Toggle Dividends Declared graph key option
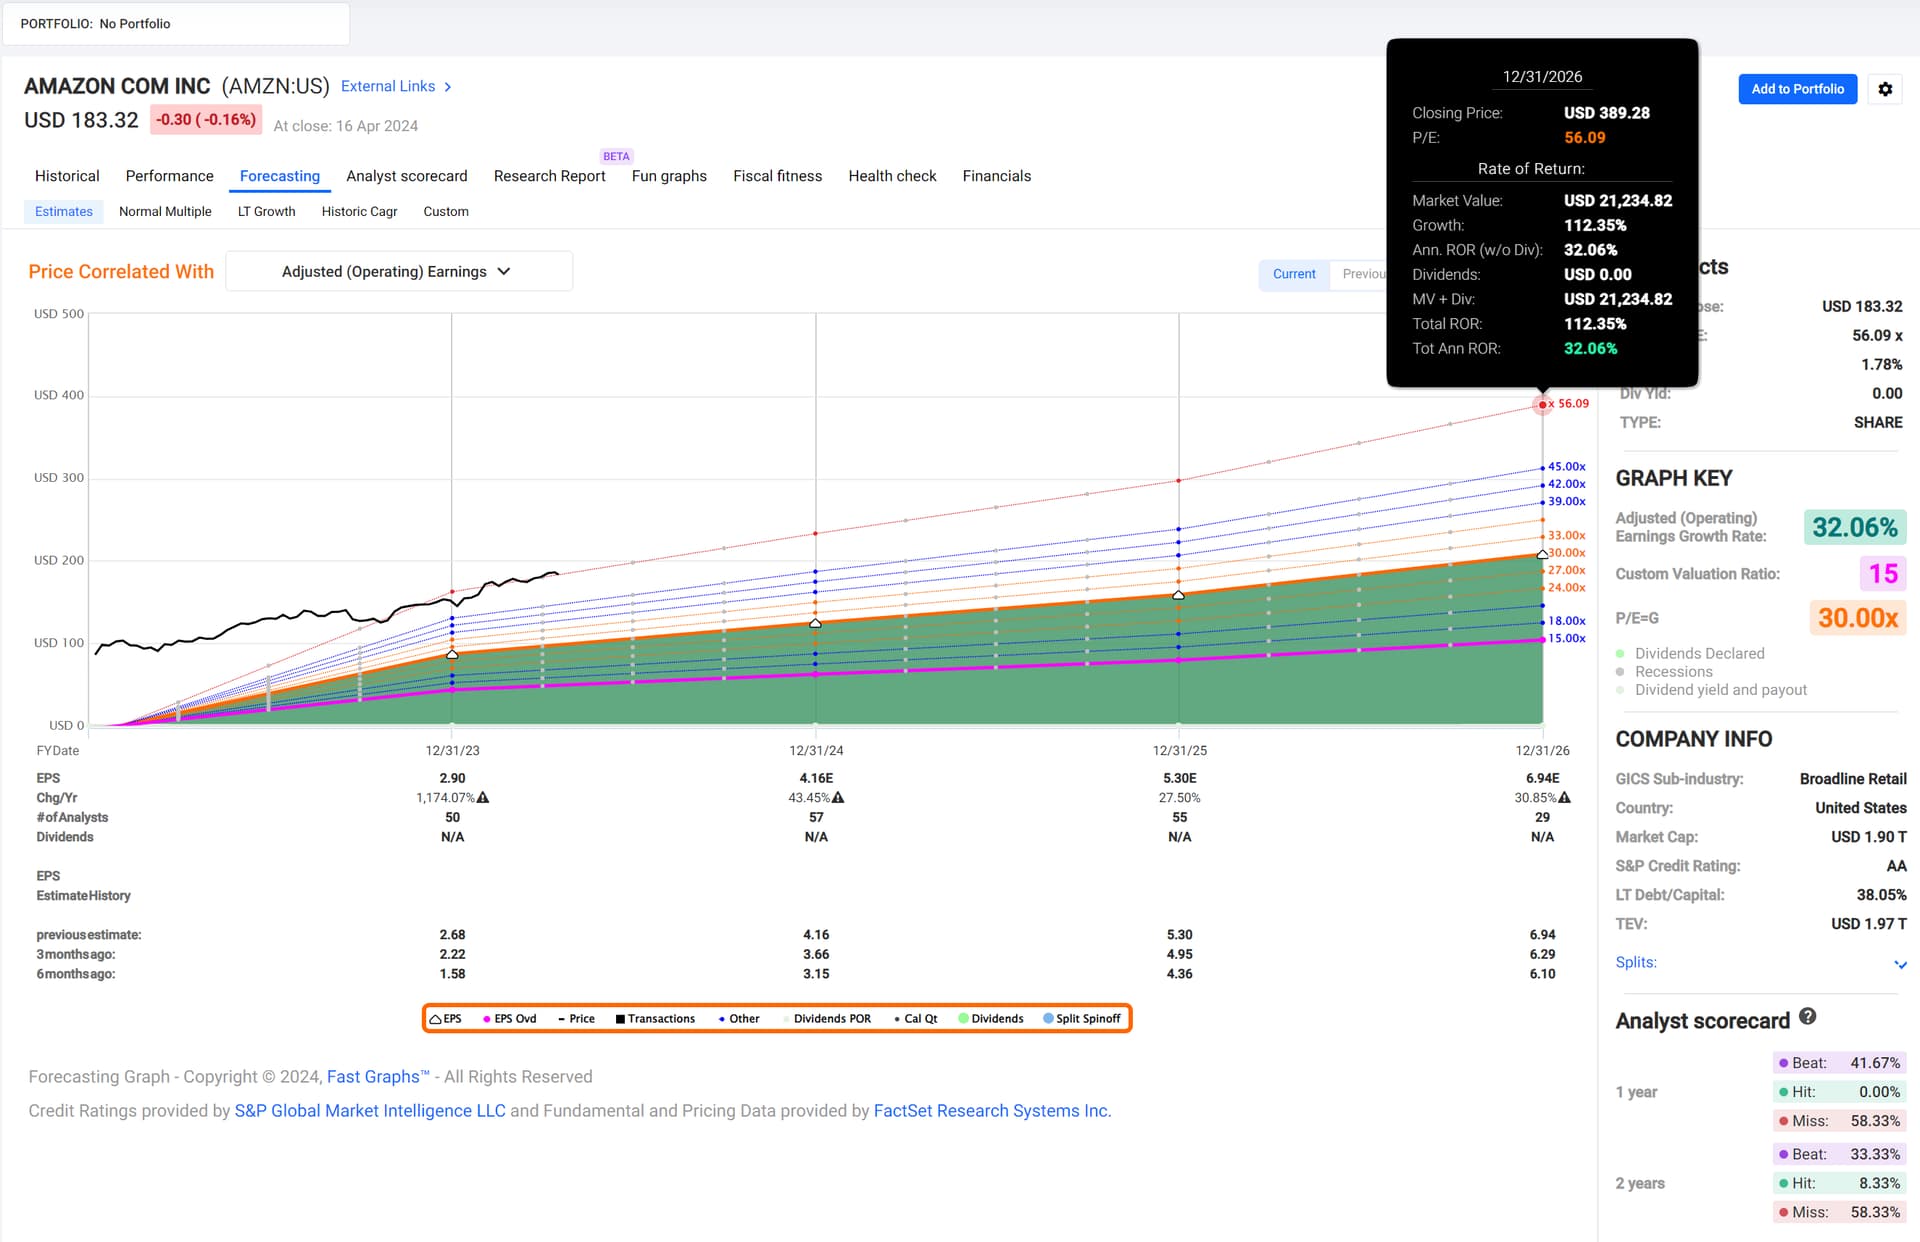 [x=1690, y=653]
